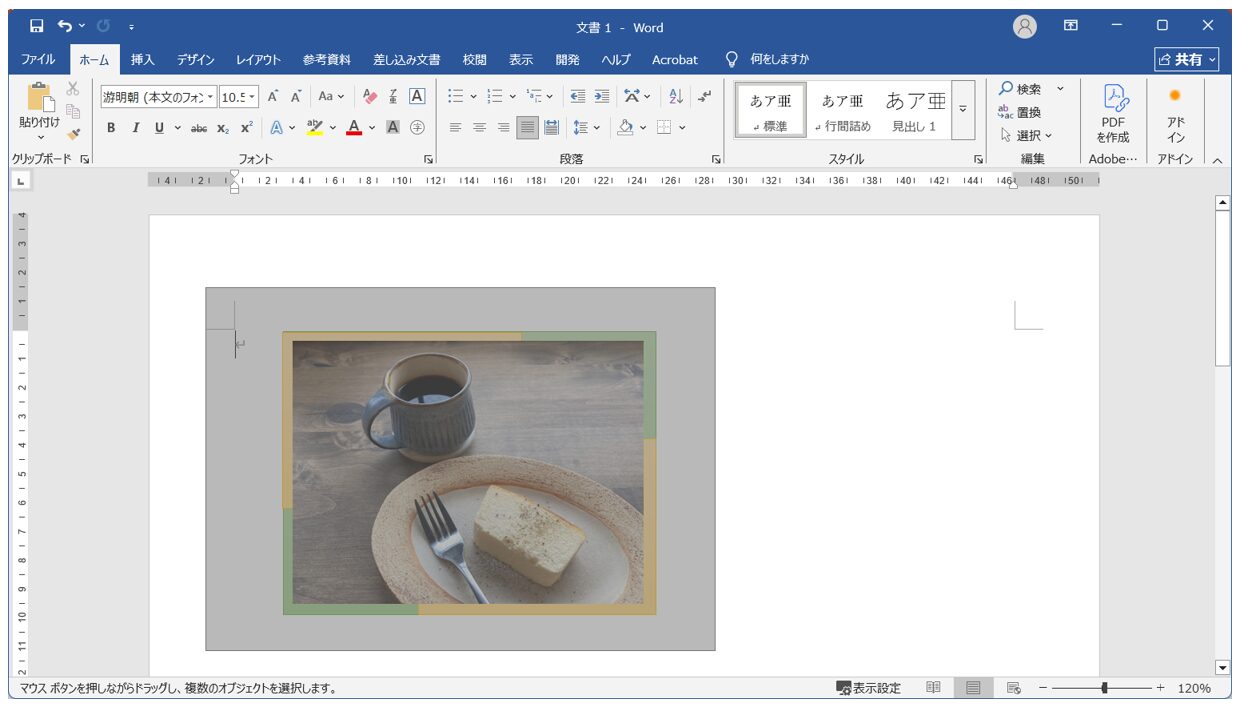
Task: Align text to the right
Action: point(503,127)
